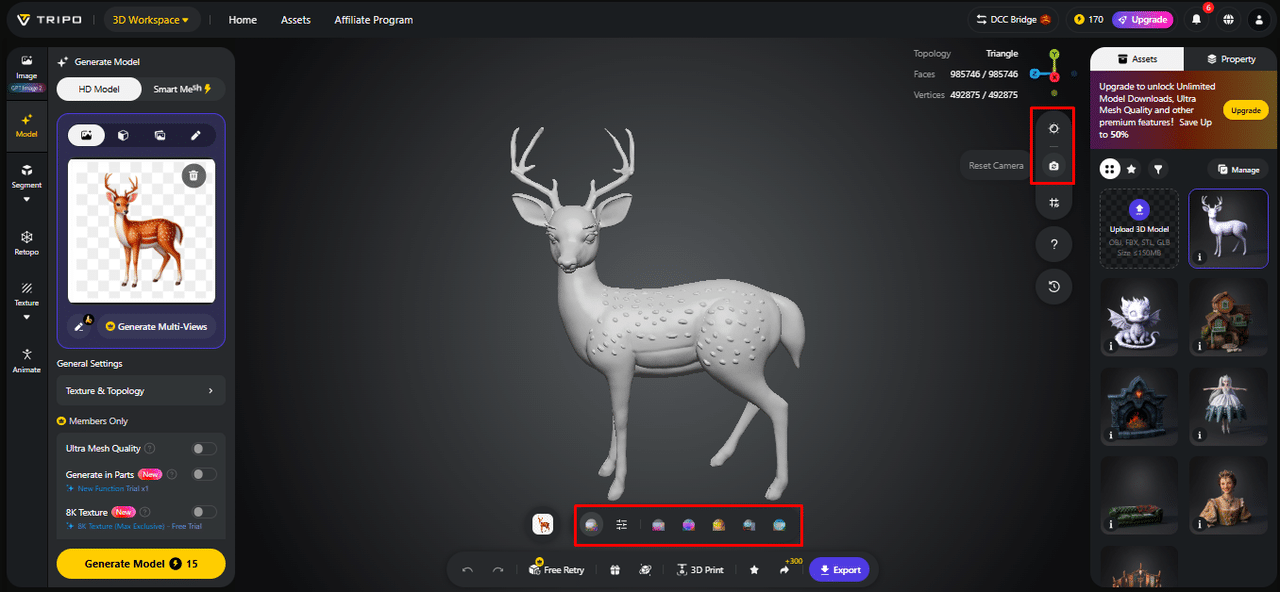1280x592 pixels.
Task: Open the Retopo tool in the sidebar
Action: tap(26, 243)
